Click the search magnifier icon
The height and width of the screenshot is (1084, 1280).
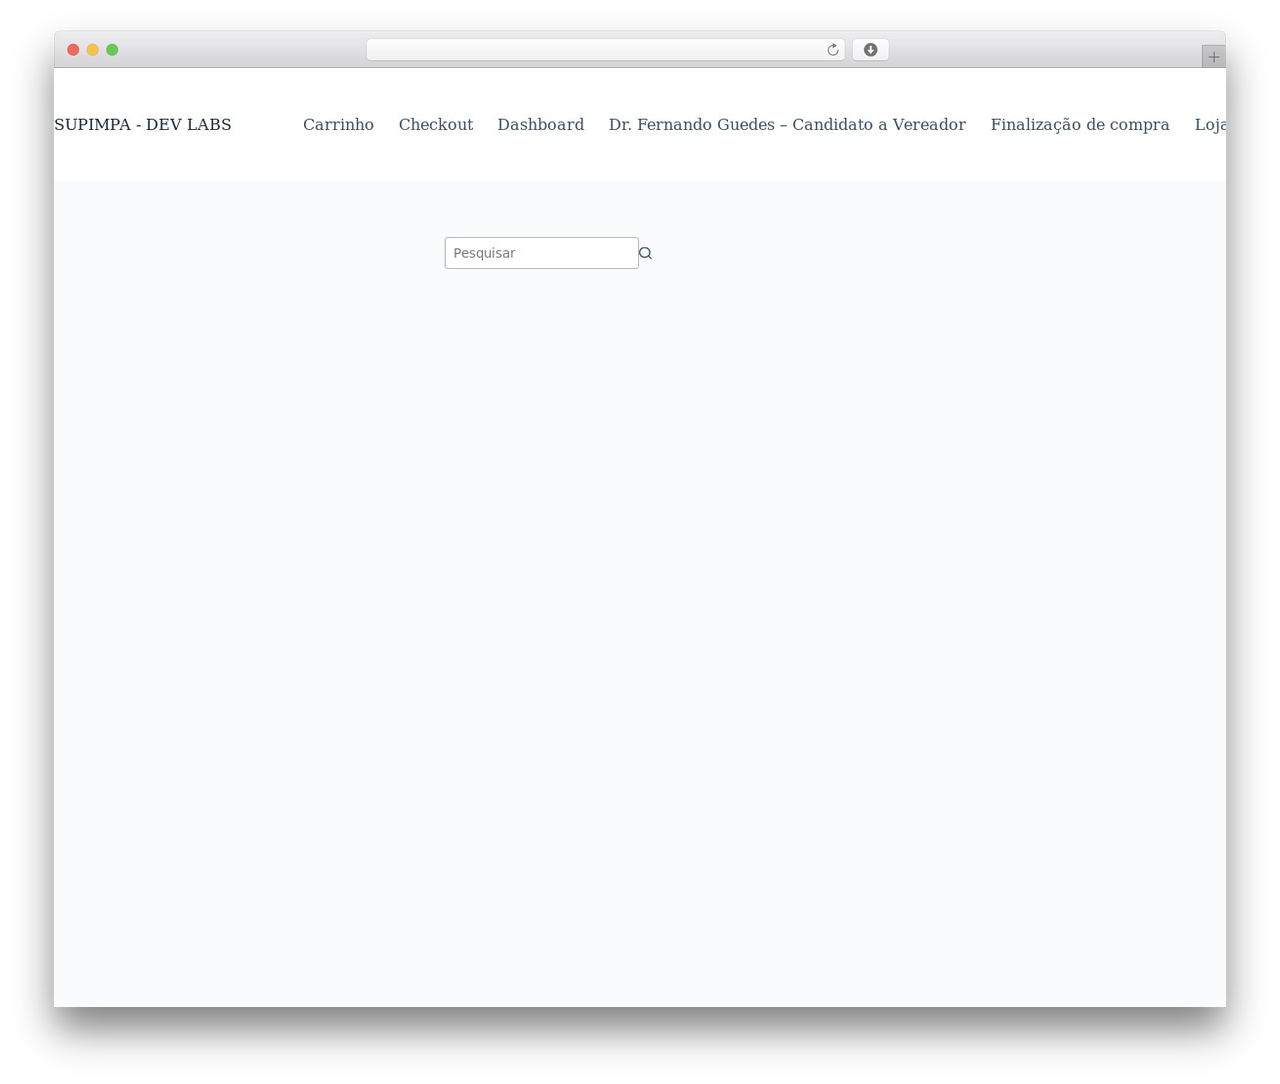(x=645, y=253)
